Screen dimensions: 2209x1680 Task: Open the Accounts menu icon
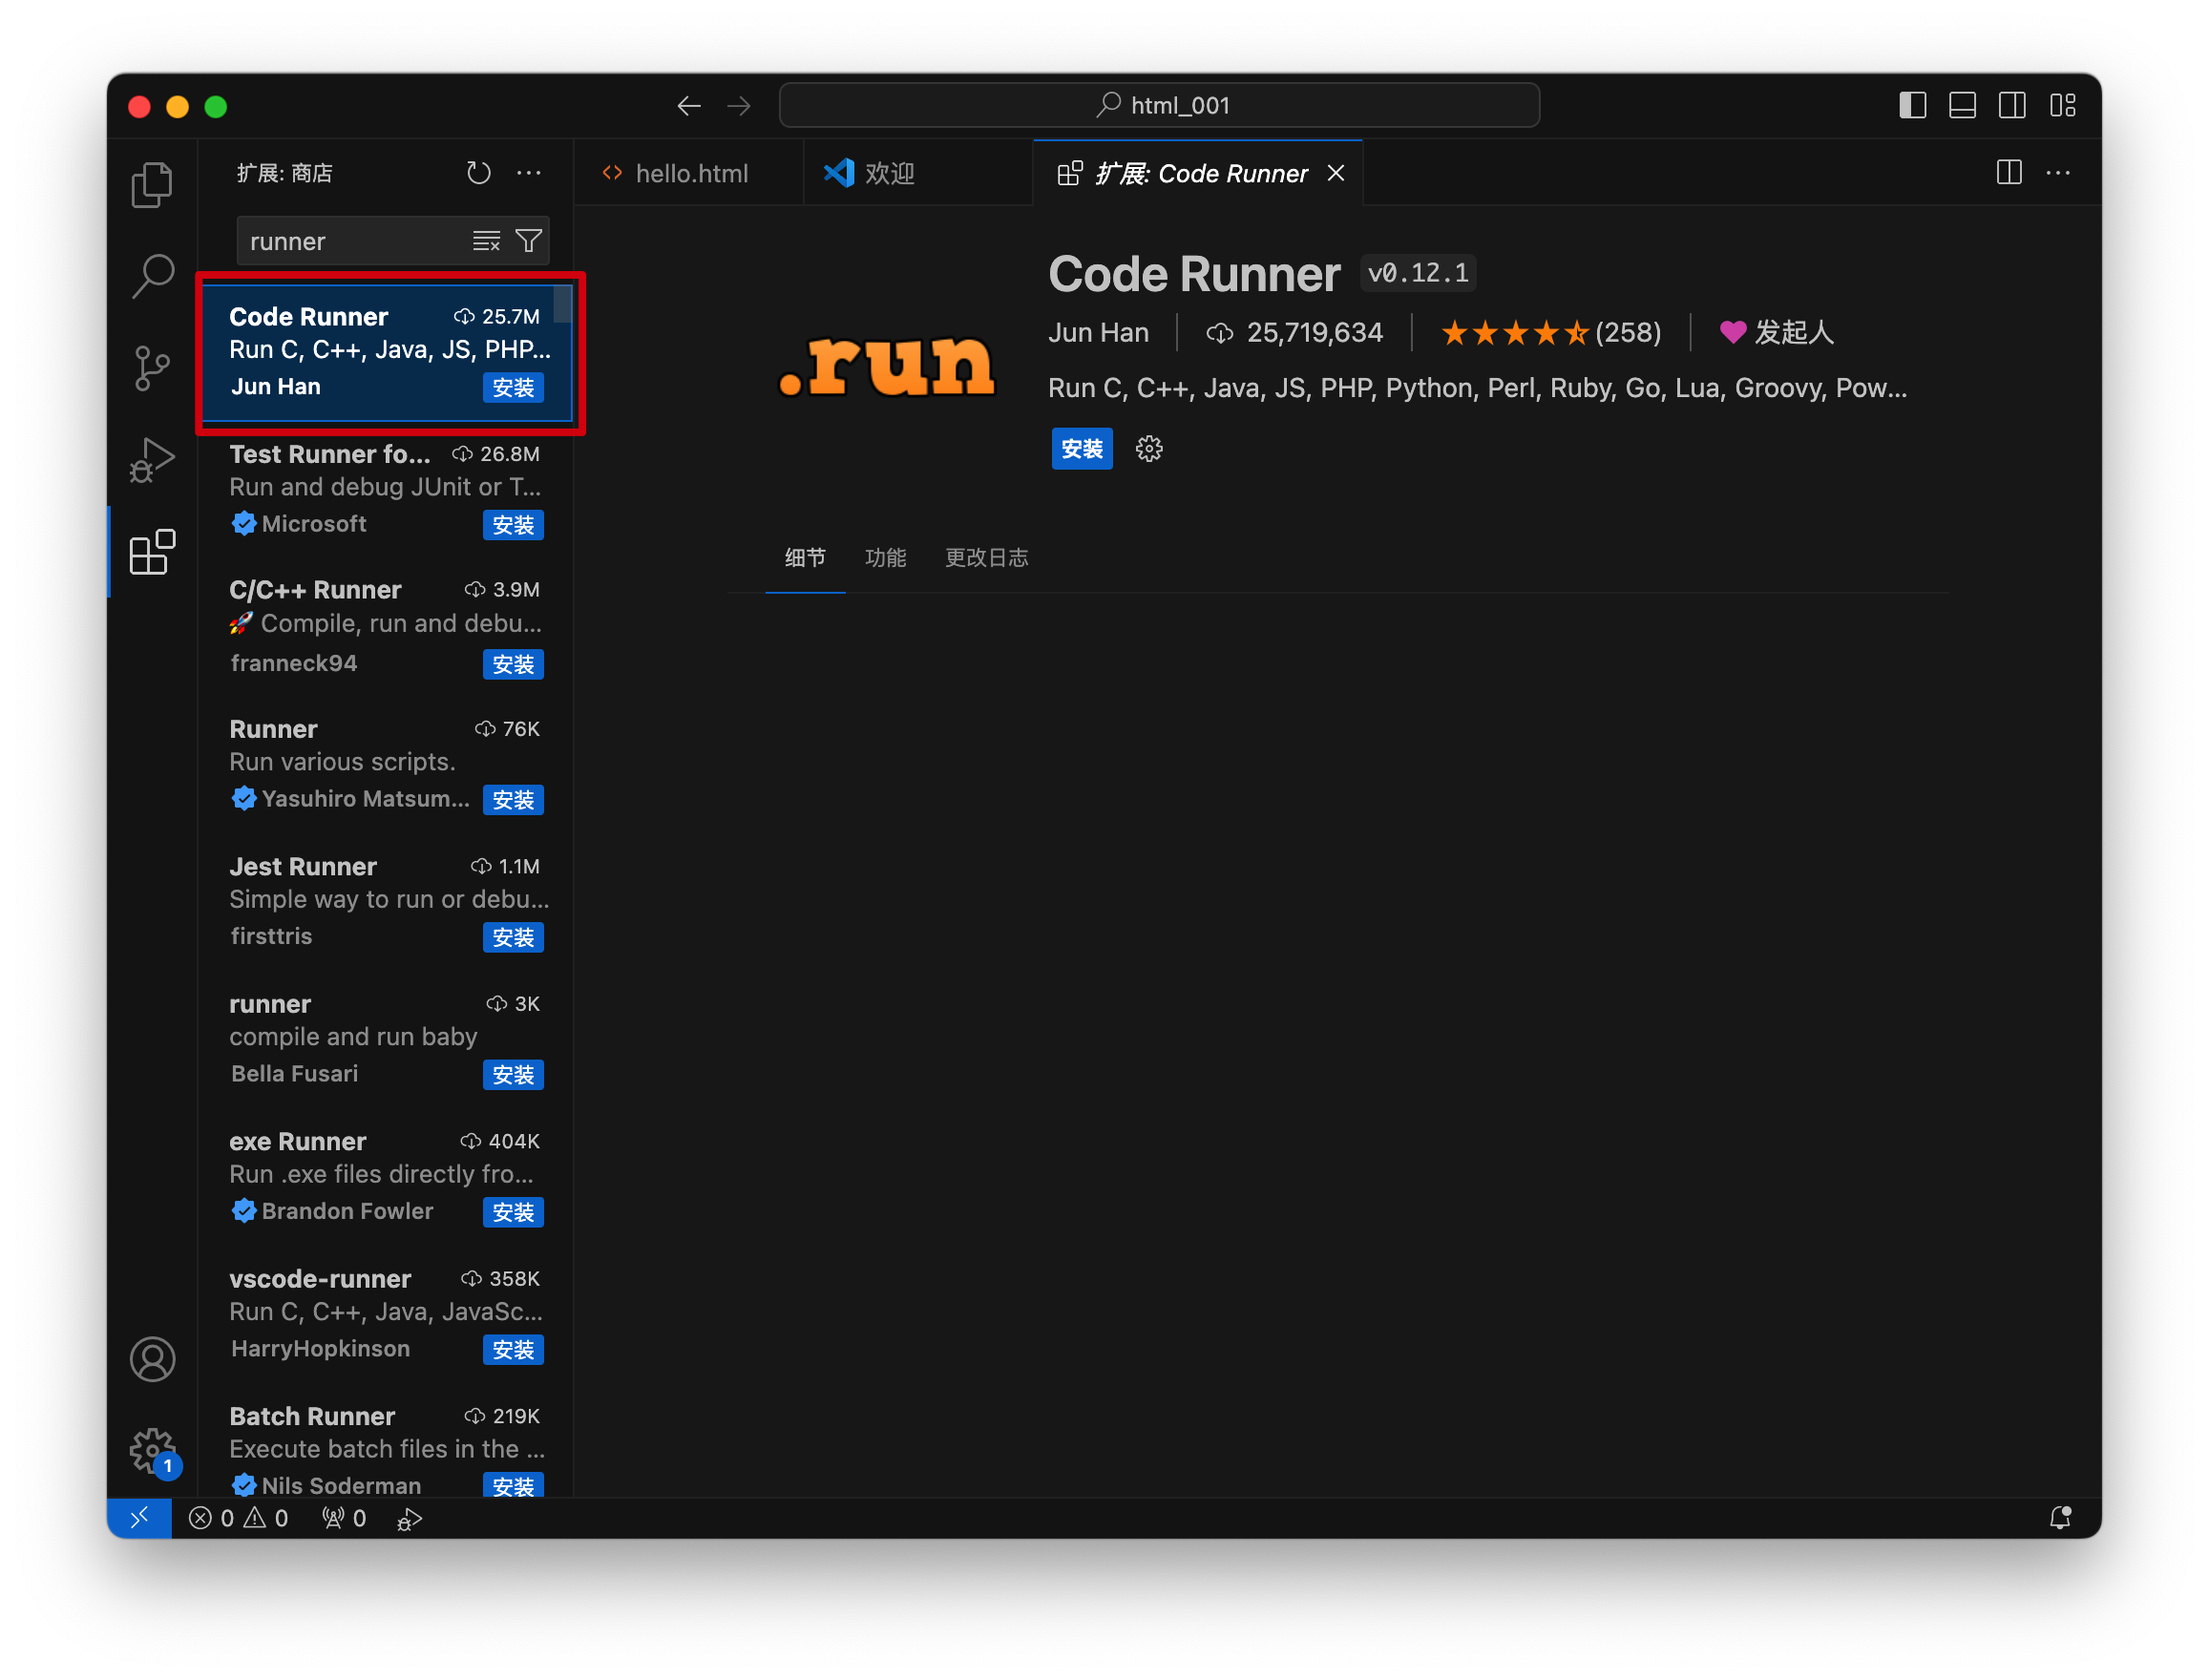click(152, 1359)
